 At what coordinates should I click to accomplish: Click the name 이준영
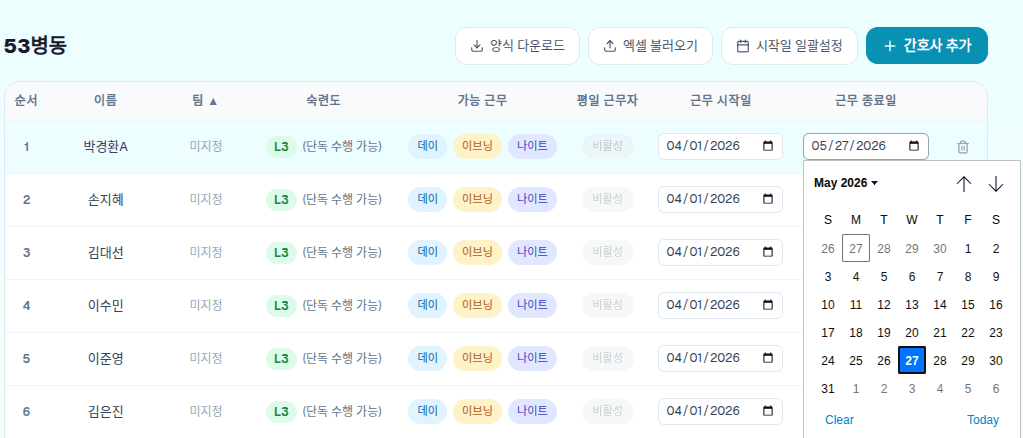point(105,358)
